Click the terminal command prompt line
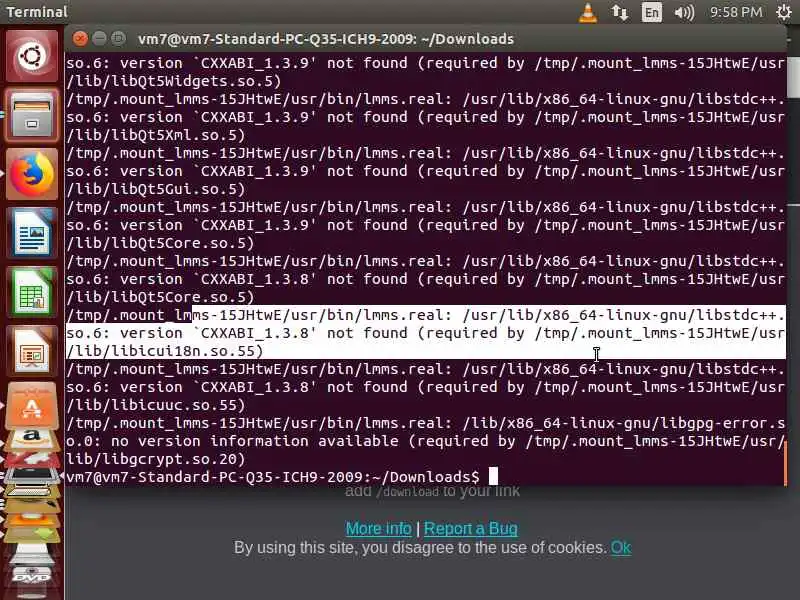800x600 pixels. point(282,477)
